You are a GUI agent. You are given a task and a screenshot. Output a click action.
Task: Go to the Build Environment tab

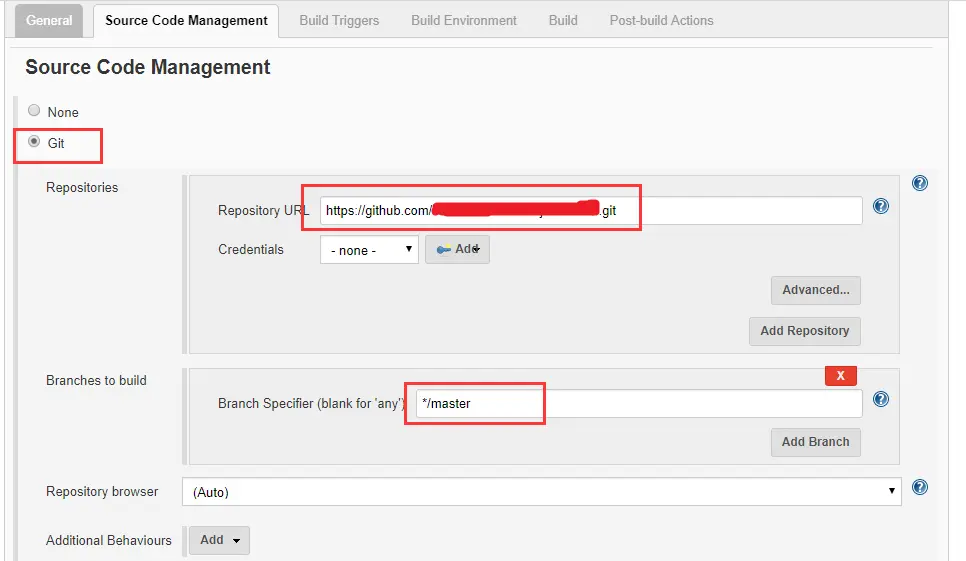[x=464, y=20]
